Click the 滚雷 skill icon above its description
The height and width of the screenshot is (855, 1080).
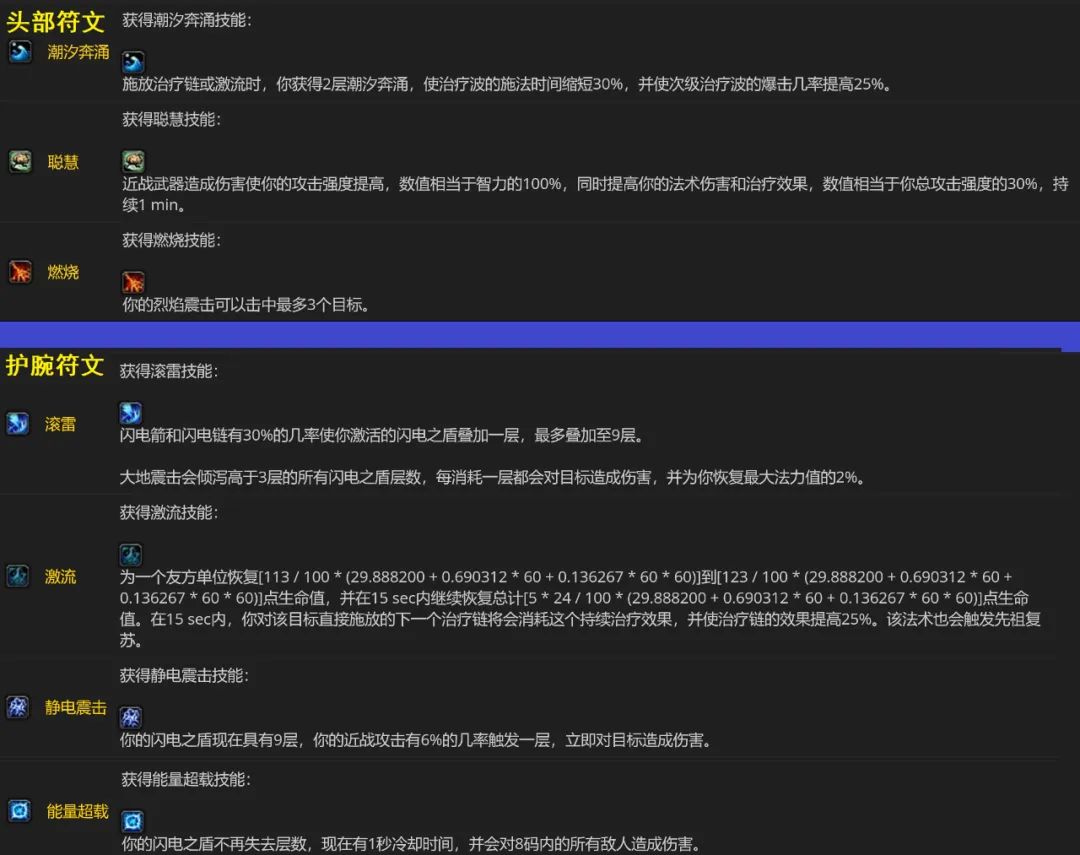click(130, 413)
